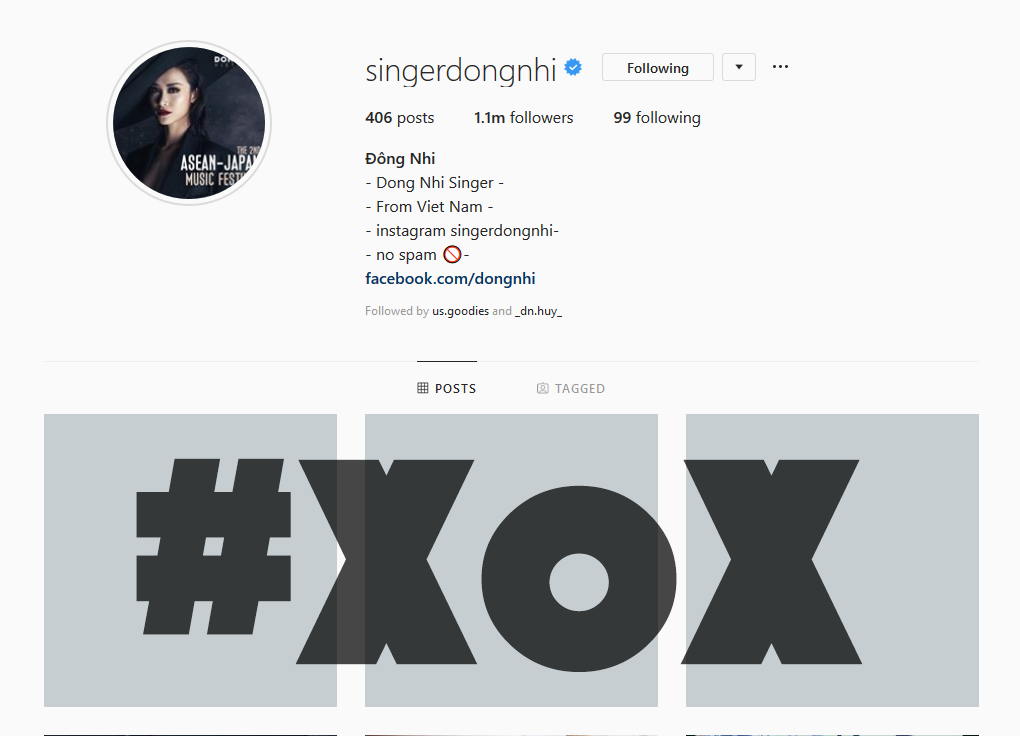Expand the suggested accounts dropdown arrow
The width and height of the screenshot is (1020, 736).
(739, 67)
